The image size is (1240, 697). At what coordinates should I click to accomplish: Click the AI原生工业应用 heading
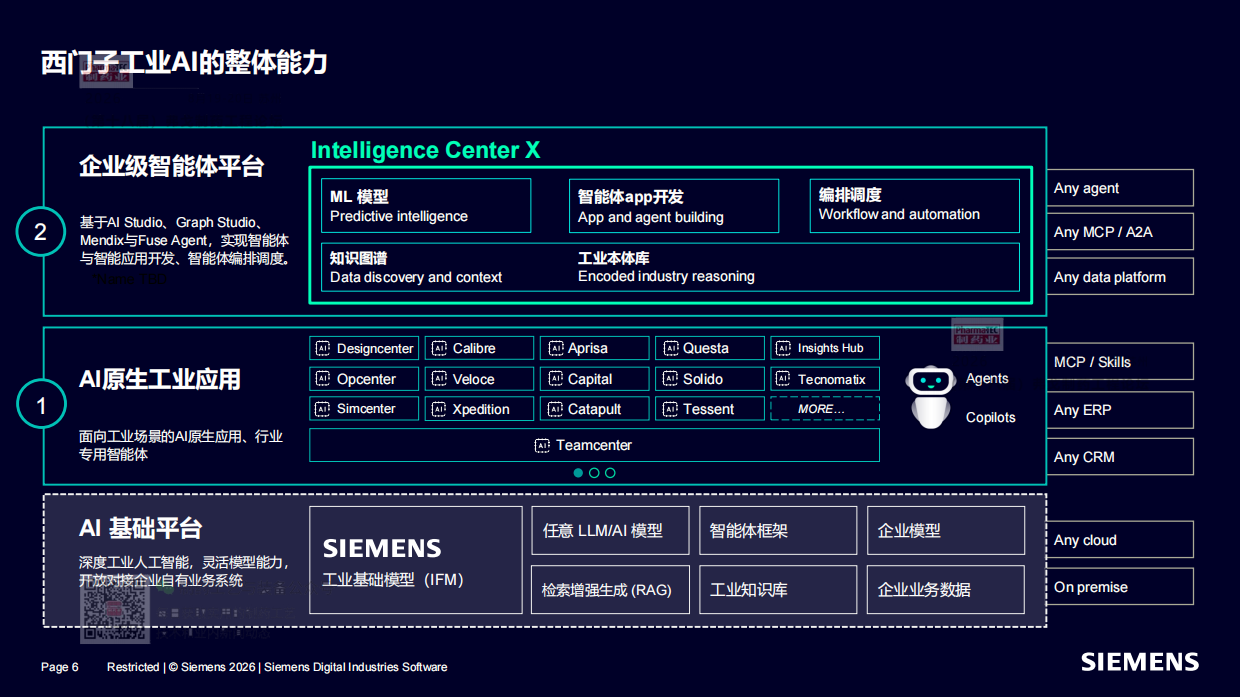(x=160, y=379)
